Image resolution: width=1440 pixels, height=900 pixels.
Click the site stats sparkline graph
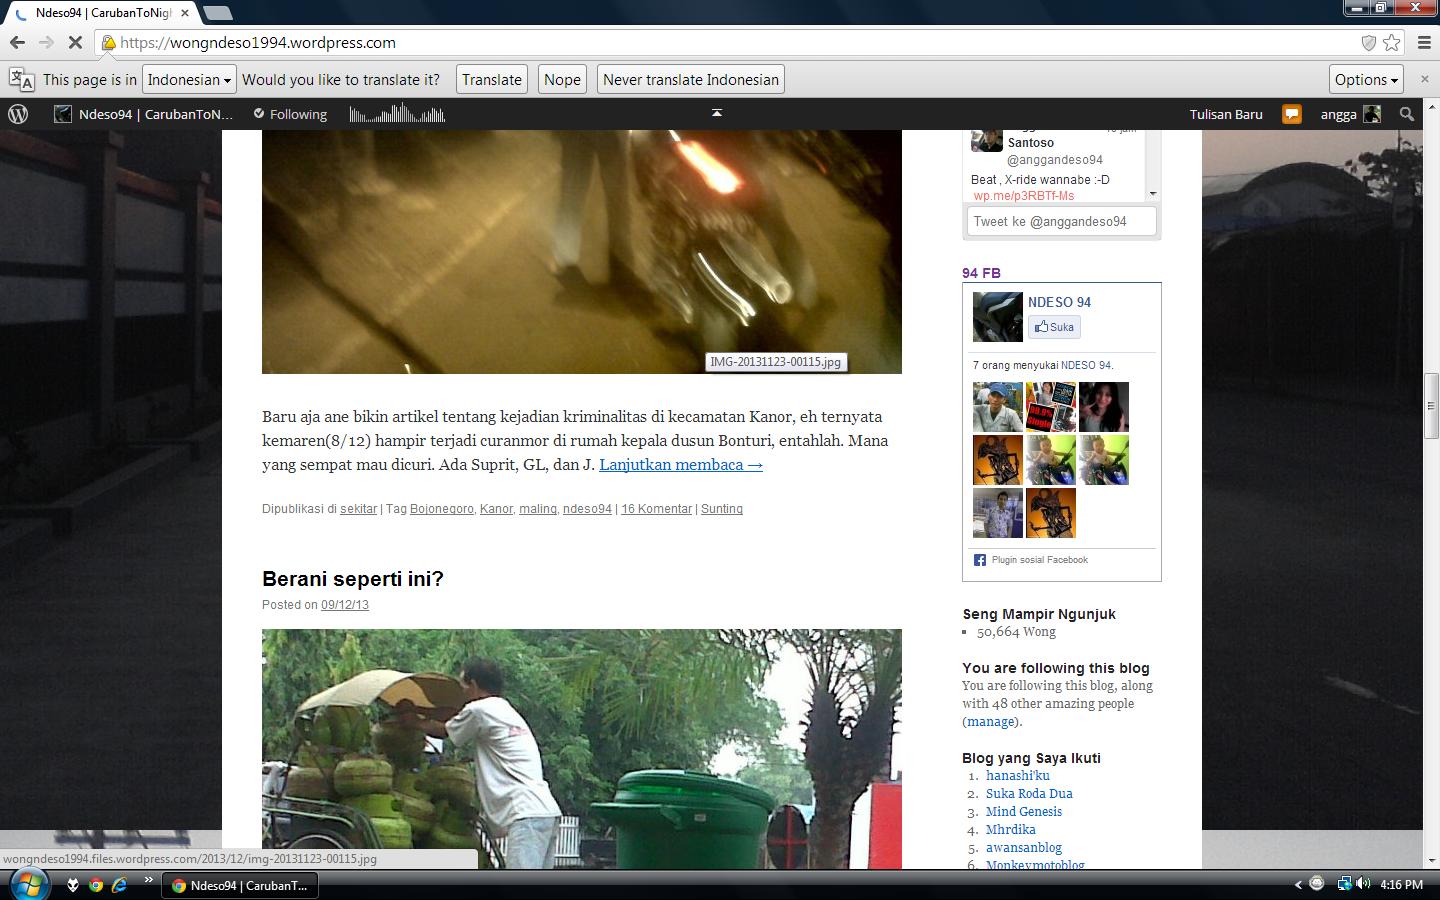tap(397, 114)
